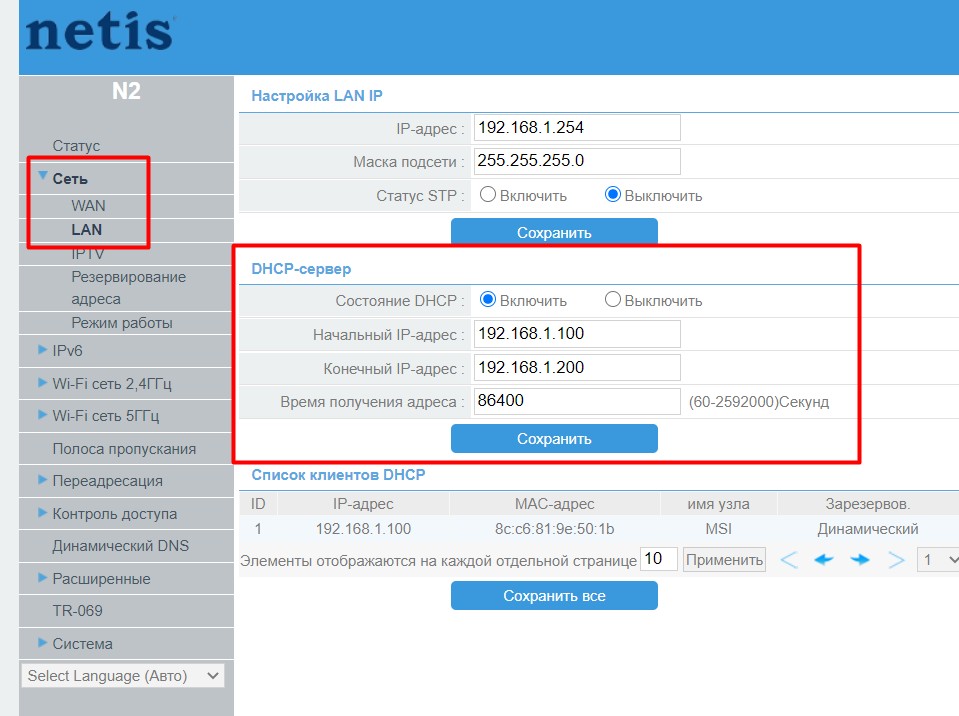
Task: Click the MAC-адрес column header
Action: click(x=554, y=504)
